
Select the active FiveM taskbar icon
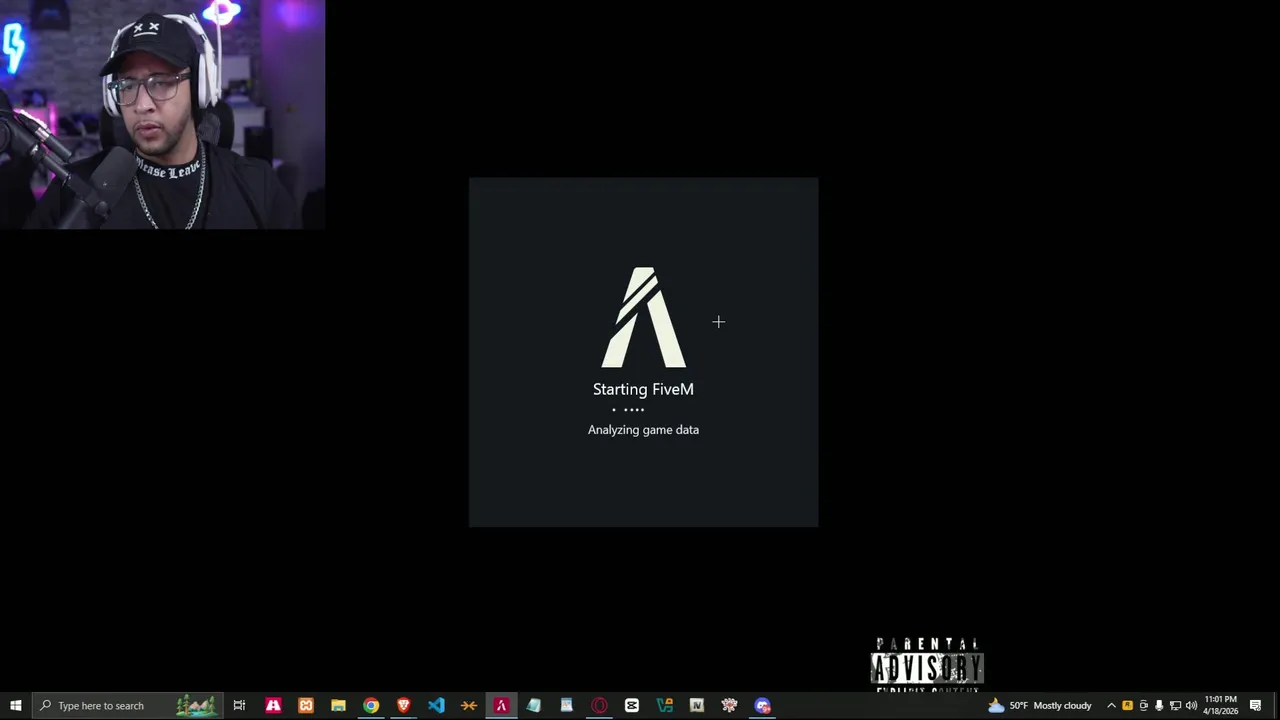501,705
